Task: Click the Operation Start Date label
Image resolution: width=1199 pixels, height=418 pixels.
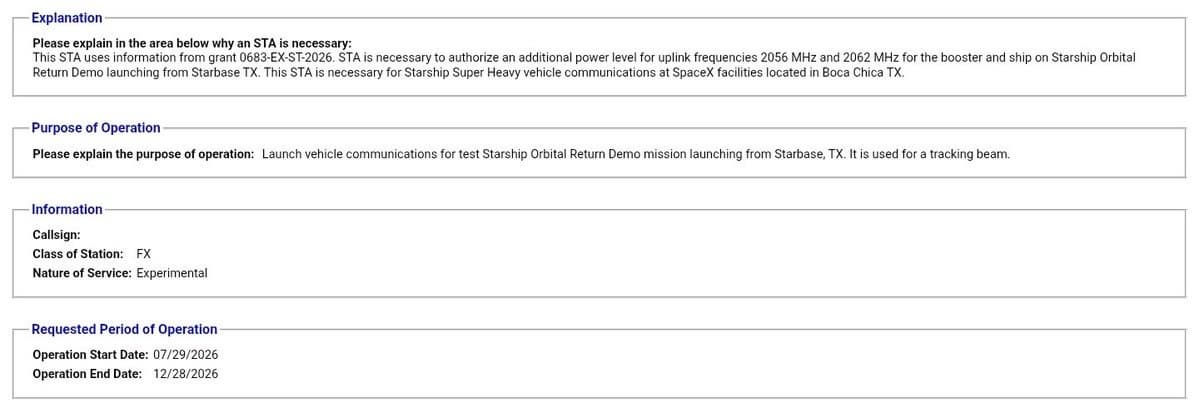Action: (x=90, y=355)
